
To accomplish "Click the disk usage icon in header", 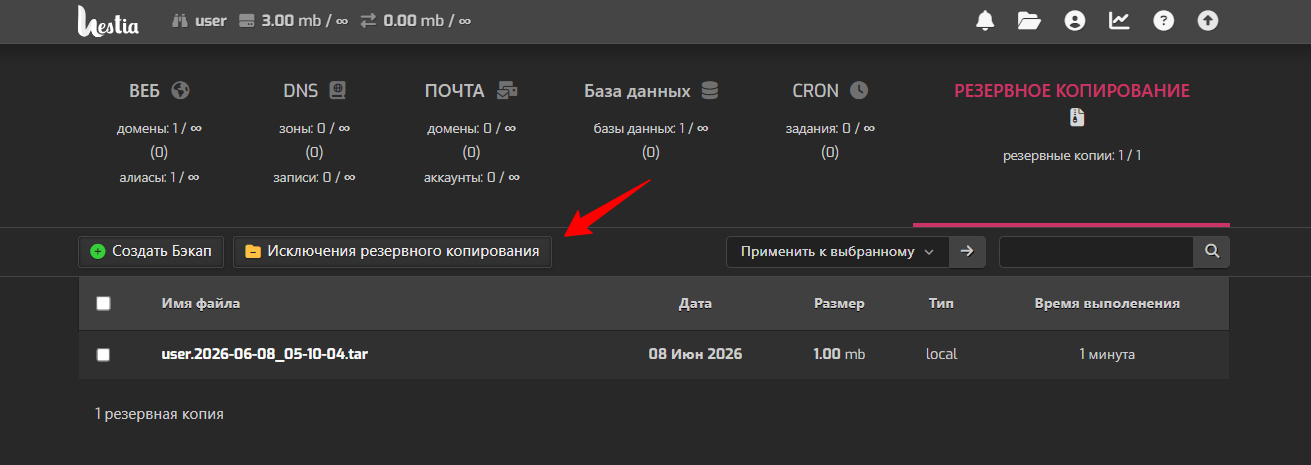I will [x=248, y=20].
